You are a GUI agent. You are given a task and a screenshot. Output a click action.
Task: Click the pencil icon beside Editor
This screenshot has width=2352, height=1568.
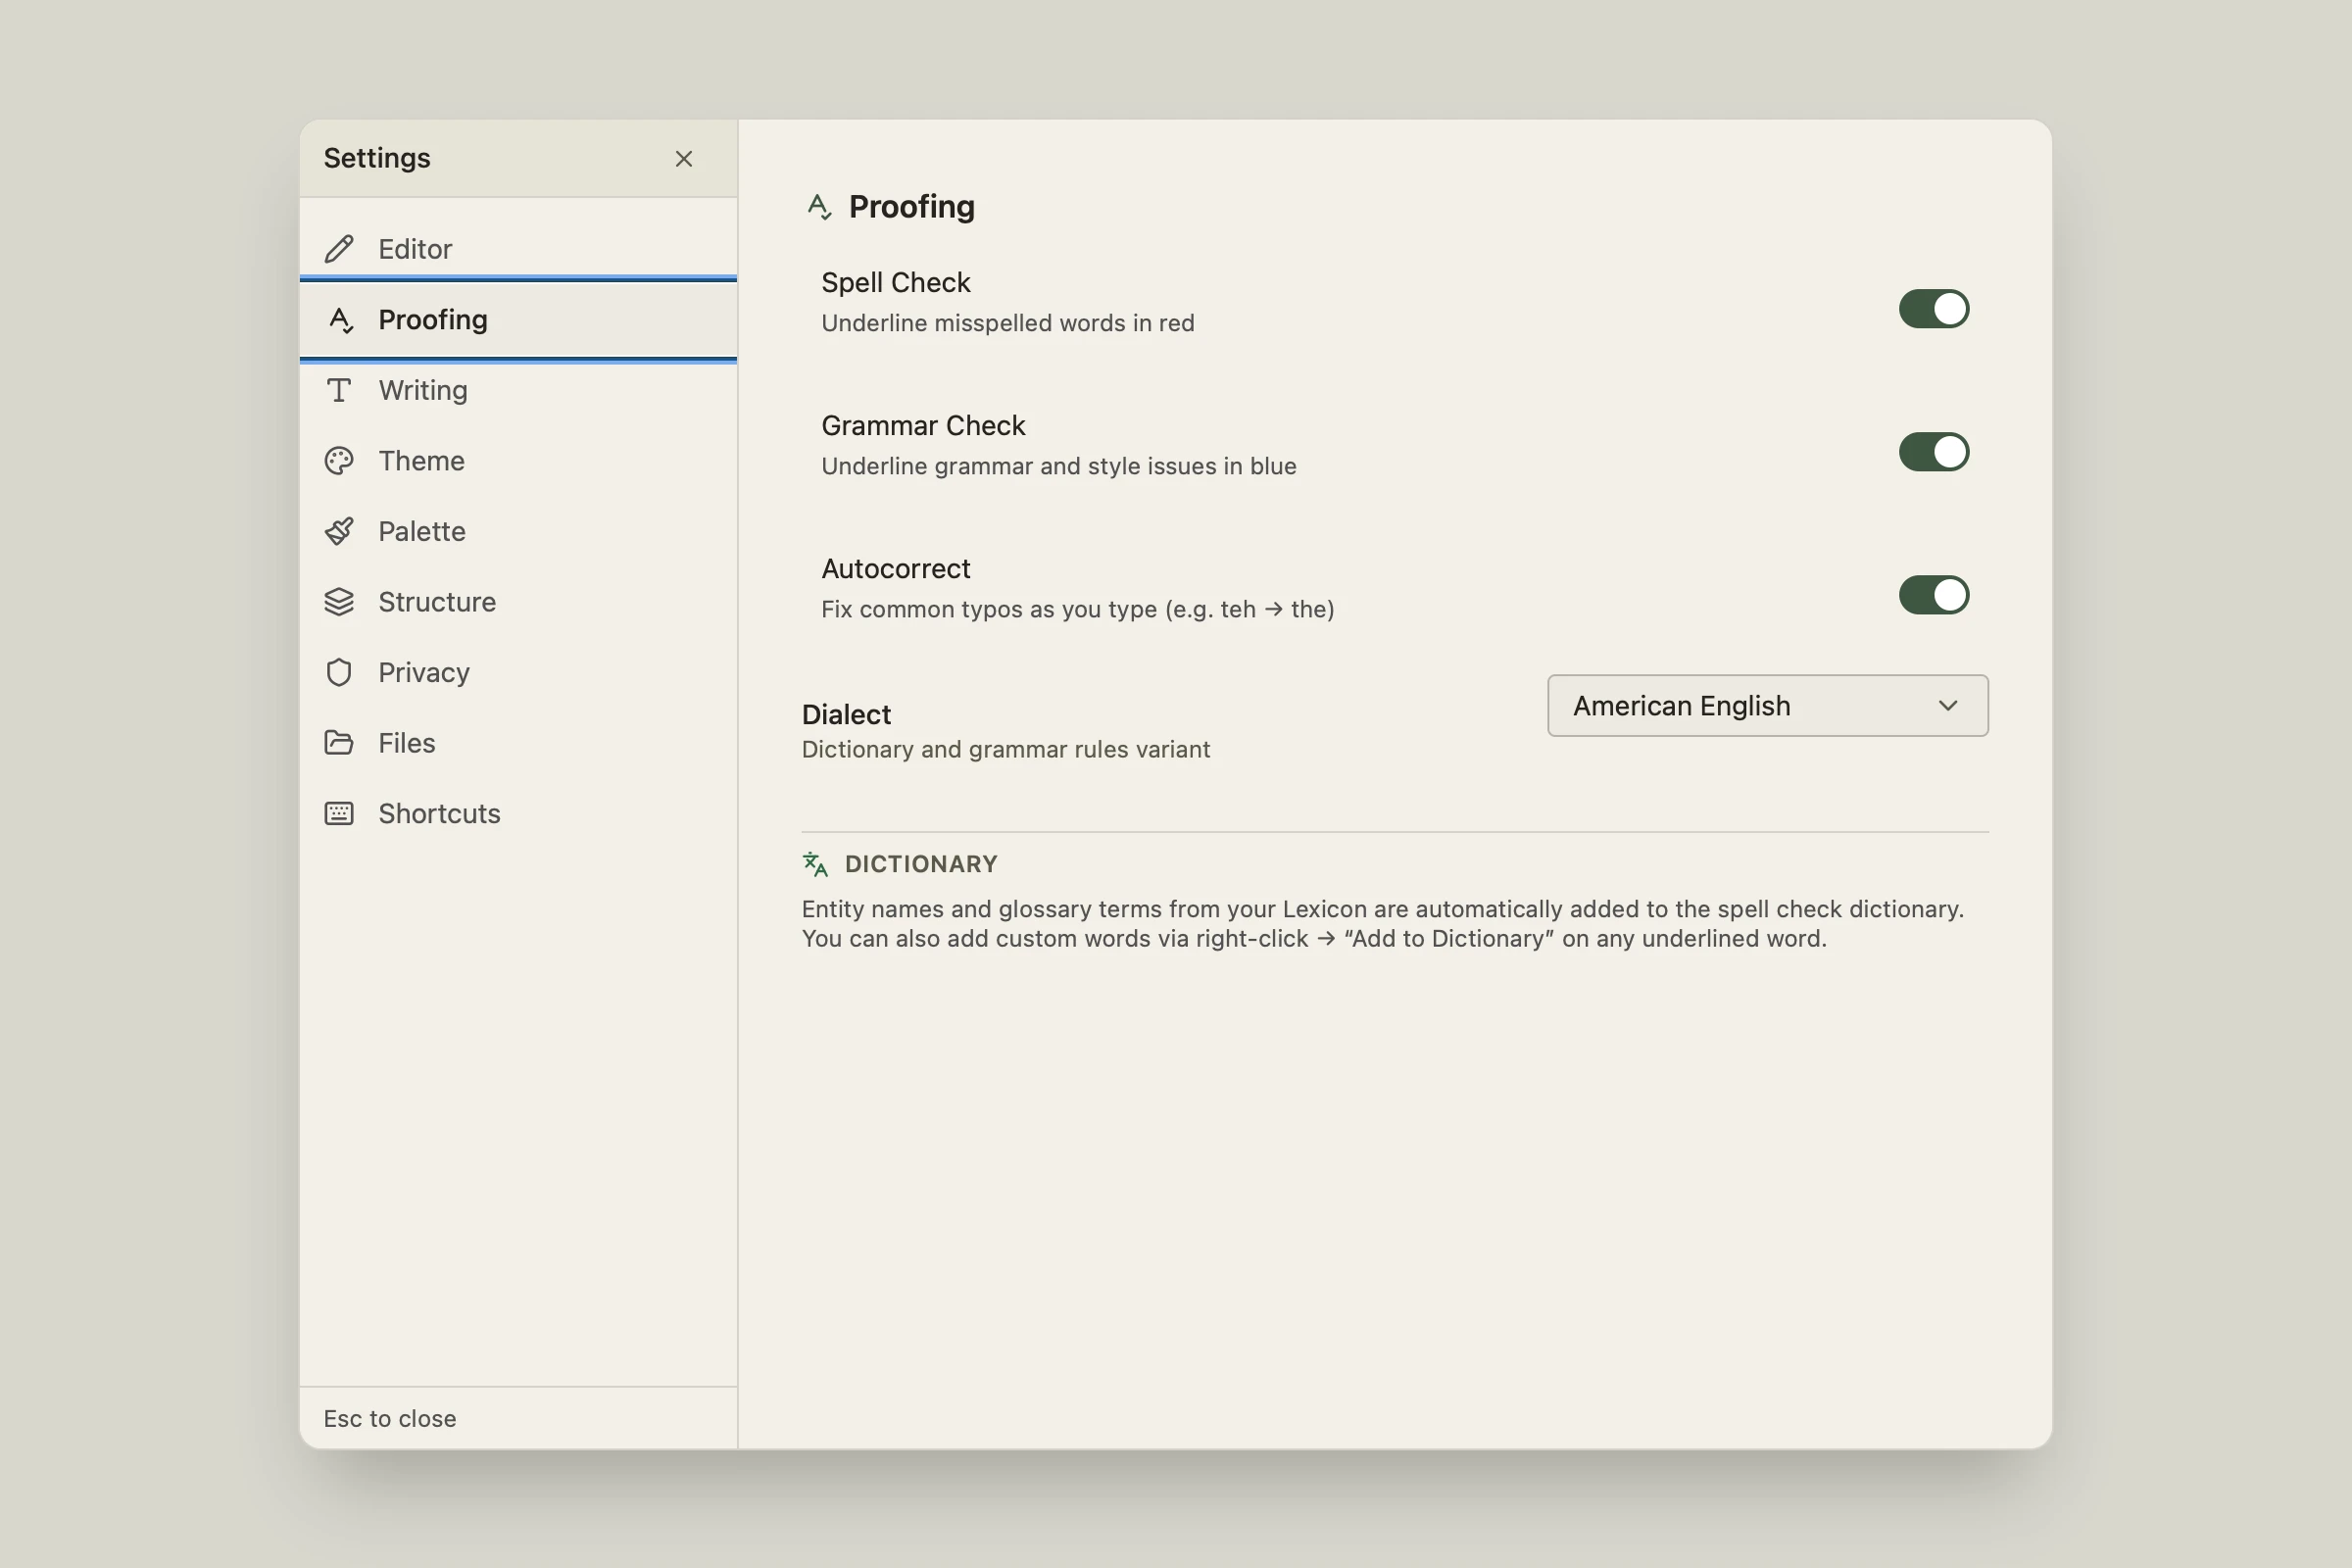point(339,249)
